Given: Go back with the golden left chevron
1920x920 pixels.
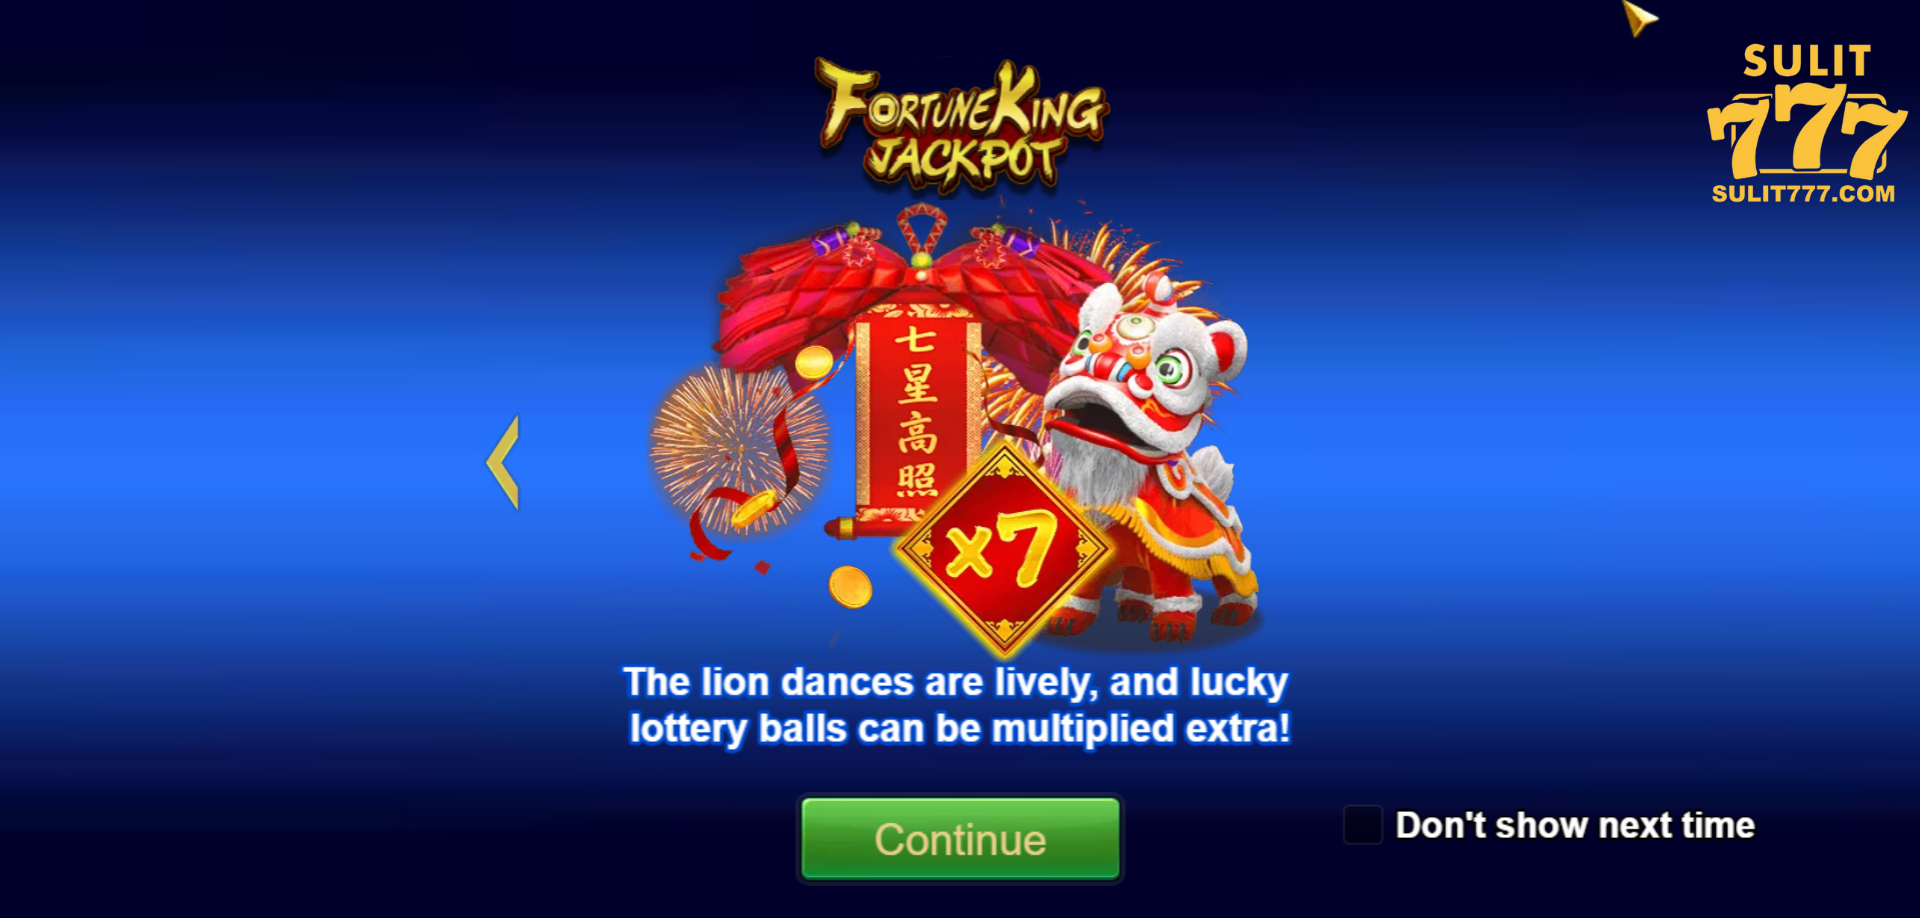Looking at the screenshot, I should coord(503,462).
